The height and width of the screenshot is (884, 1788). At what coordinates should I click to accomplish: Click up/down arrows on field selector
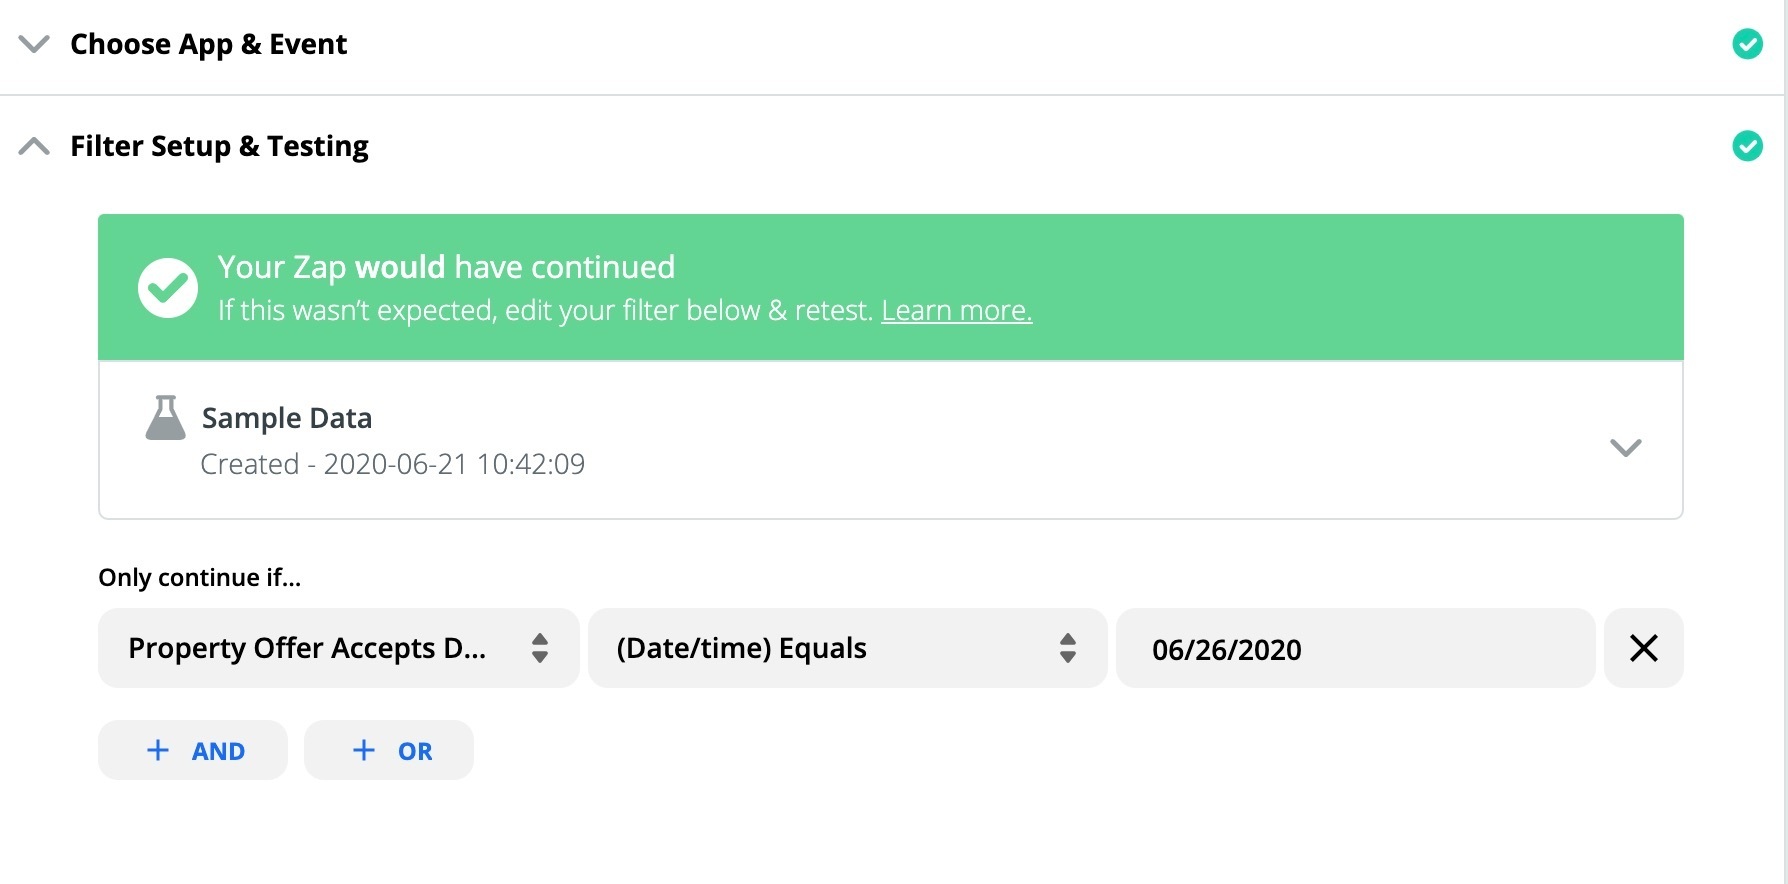tap(540, 648)
